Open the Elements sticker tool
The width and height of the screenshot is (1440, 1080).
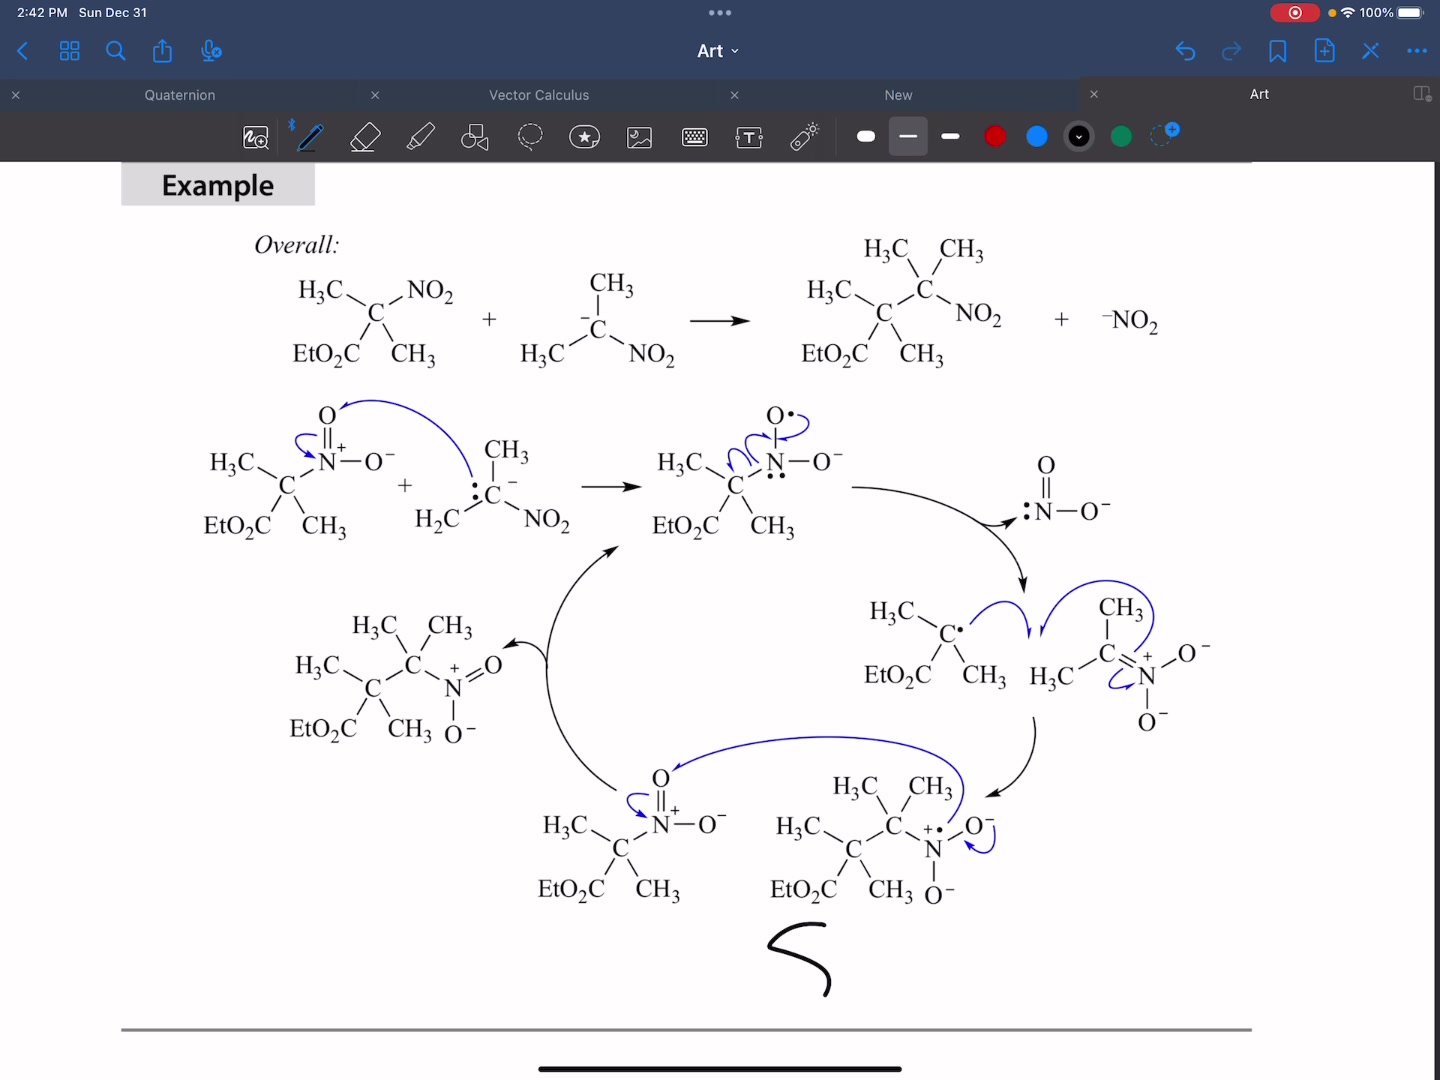click(585, 137)
